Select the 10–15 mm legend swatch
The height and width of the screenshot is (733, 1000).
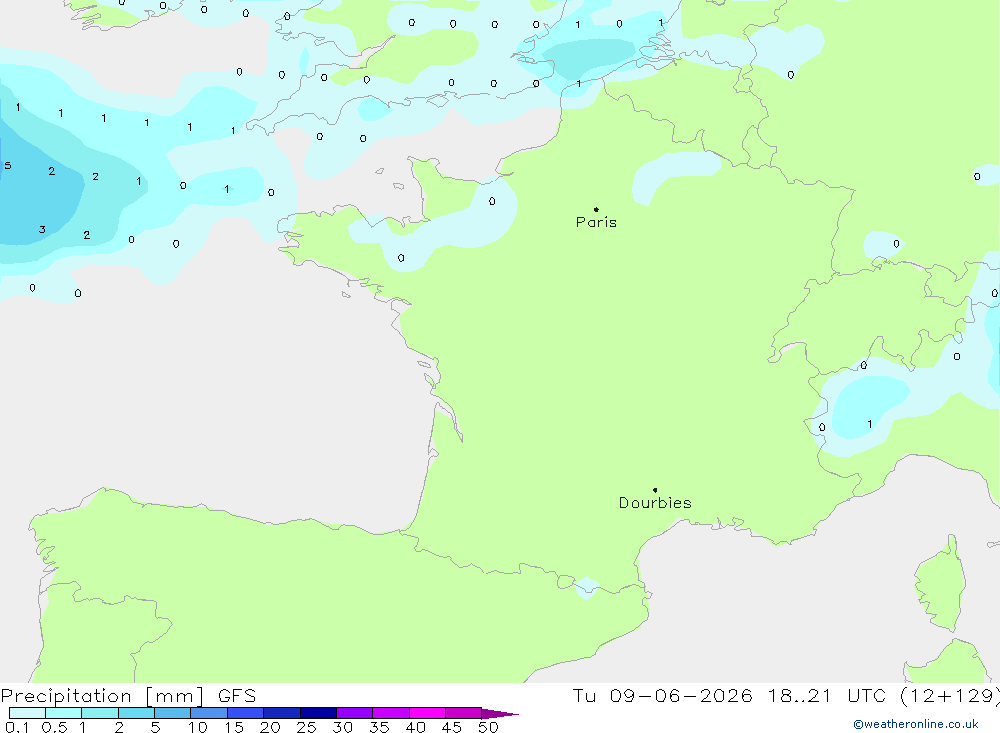pyautogui.click(x=209, y=713)
